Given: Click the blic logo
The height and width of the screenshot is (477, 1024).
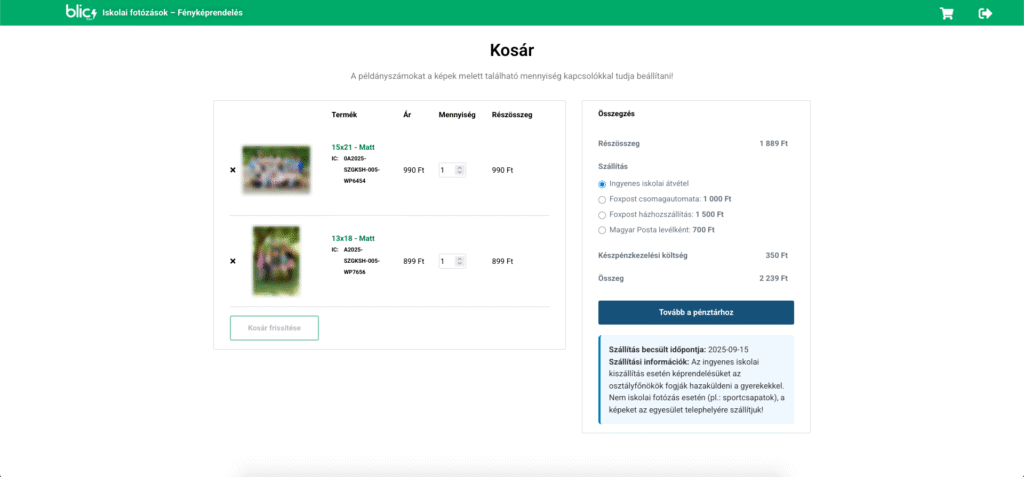Looking at the screenshot, I should coord(81,12).
